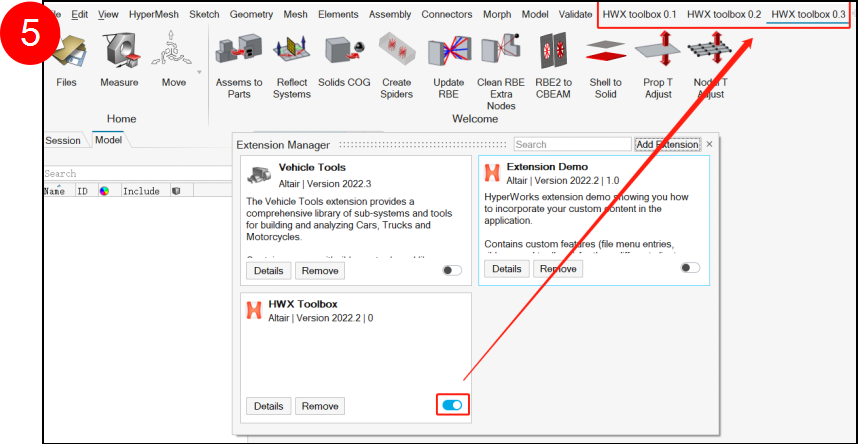Open the Model ribbon menu item
This screenshot has height=444, width=858.
535,15
